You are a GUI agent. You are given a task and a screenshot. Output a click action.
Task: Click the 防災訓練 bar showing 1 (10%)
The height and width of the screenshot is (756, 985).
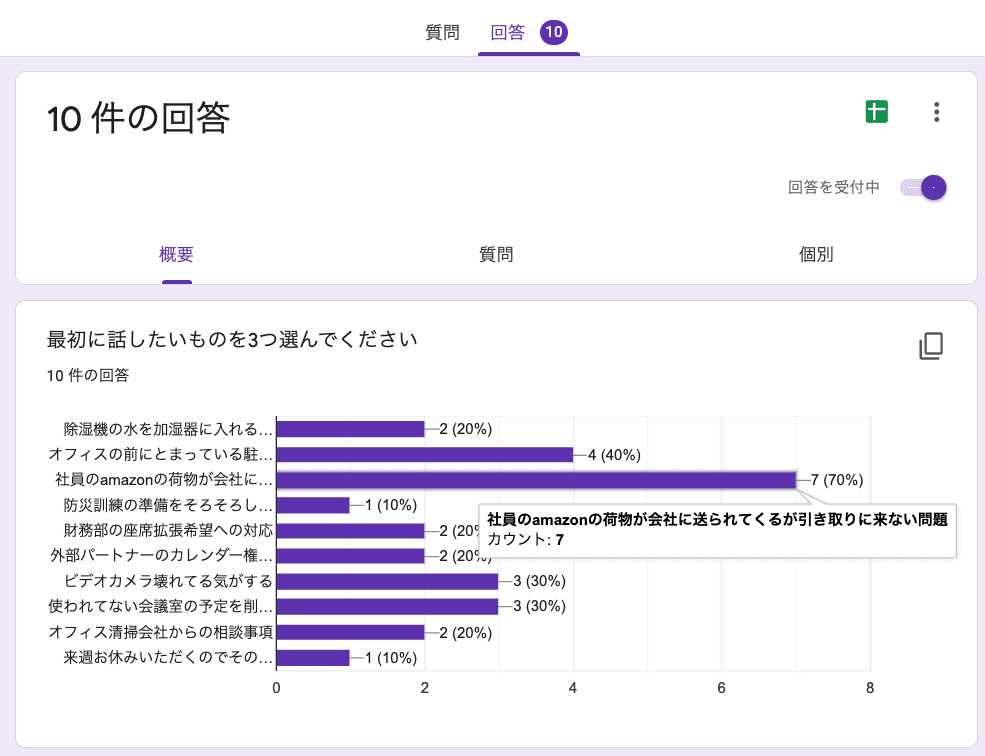pyautogui.click(x=313, y=505)
